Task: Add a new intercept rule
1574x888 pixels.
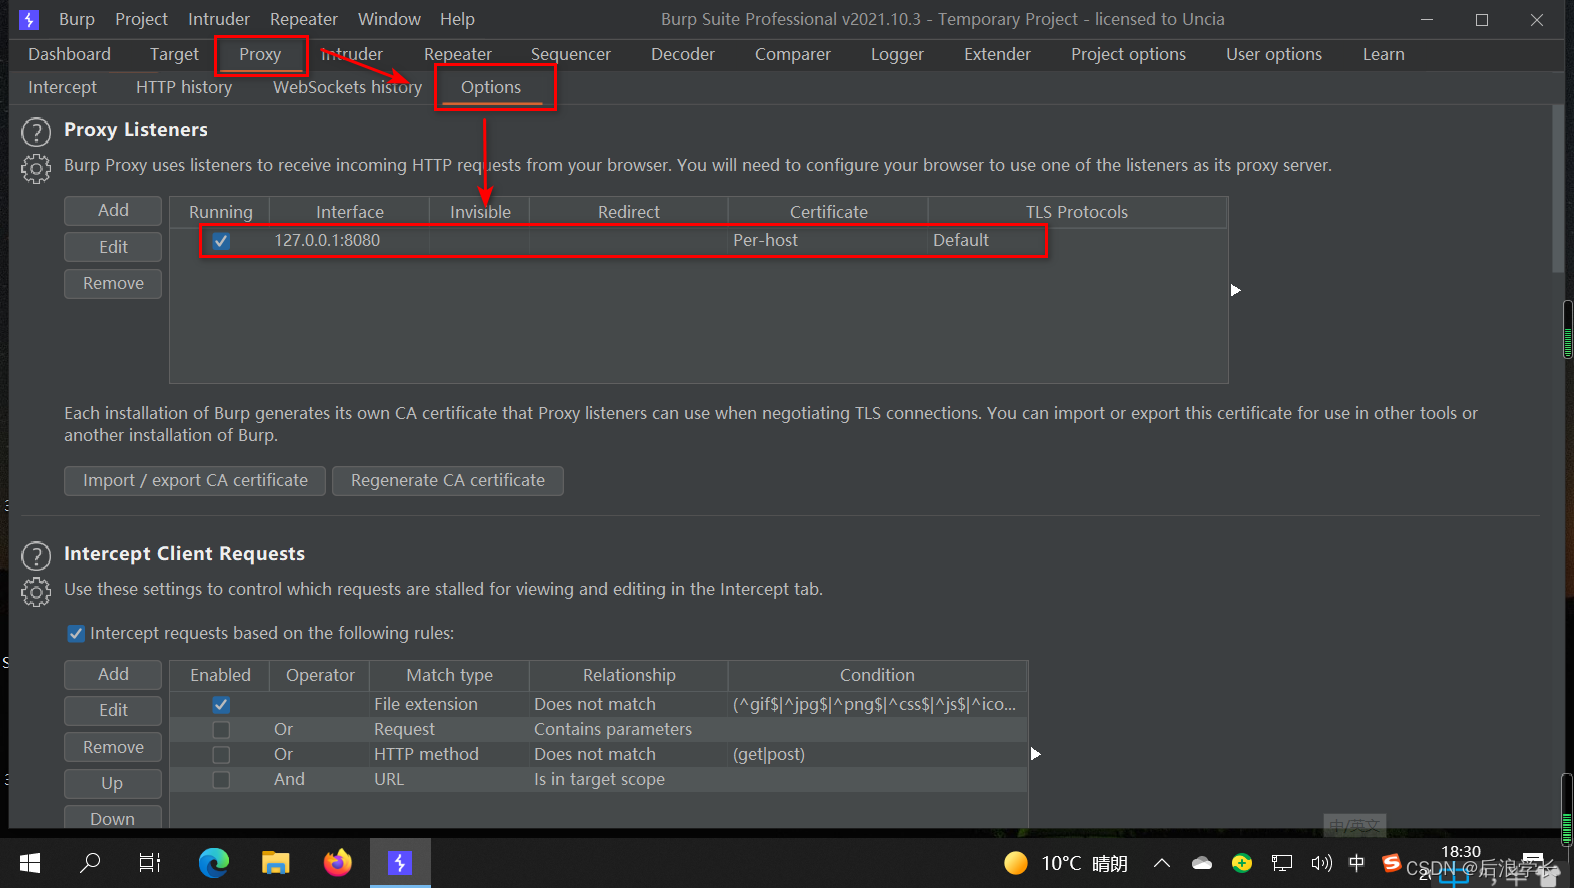Action: click(x=113, y=674)
